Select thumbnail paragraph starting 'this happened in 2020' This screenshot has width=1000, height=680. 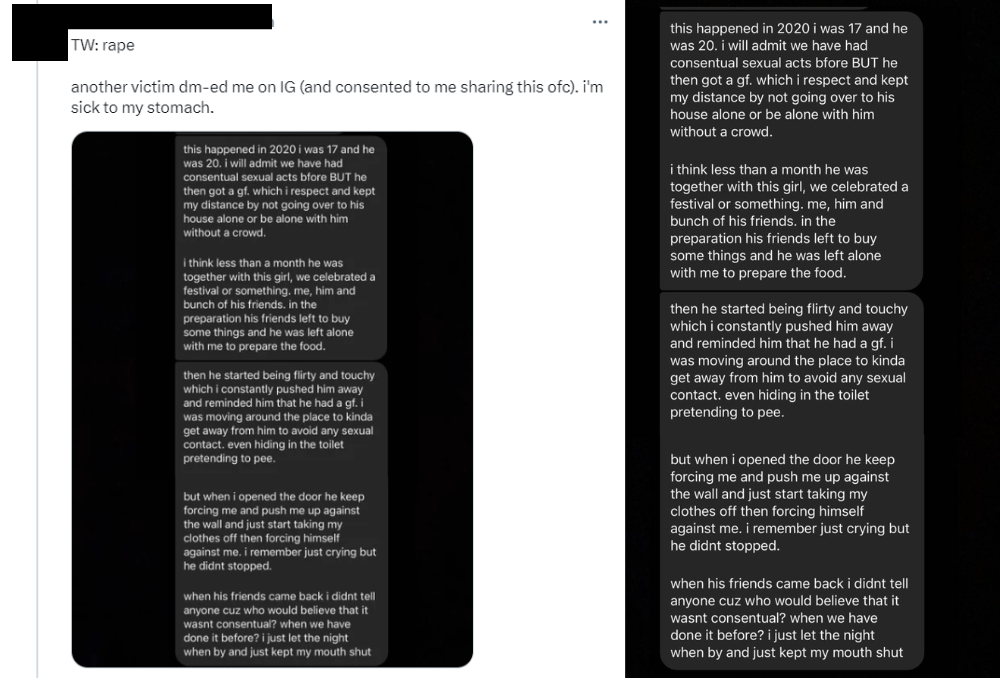pyautogui.click(x=279, y=191)
